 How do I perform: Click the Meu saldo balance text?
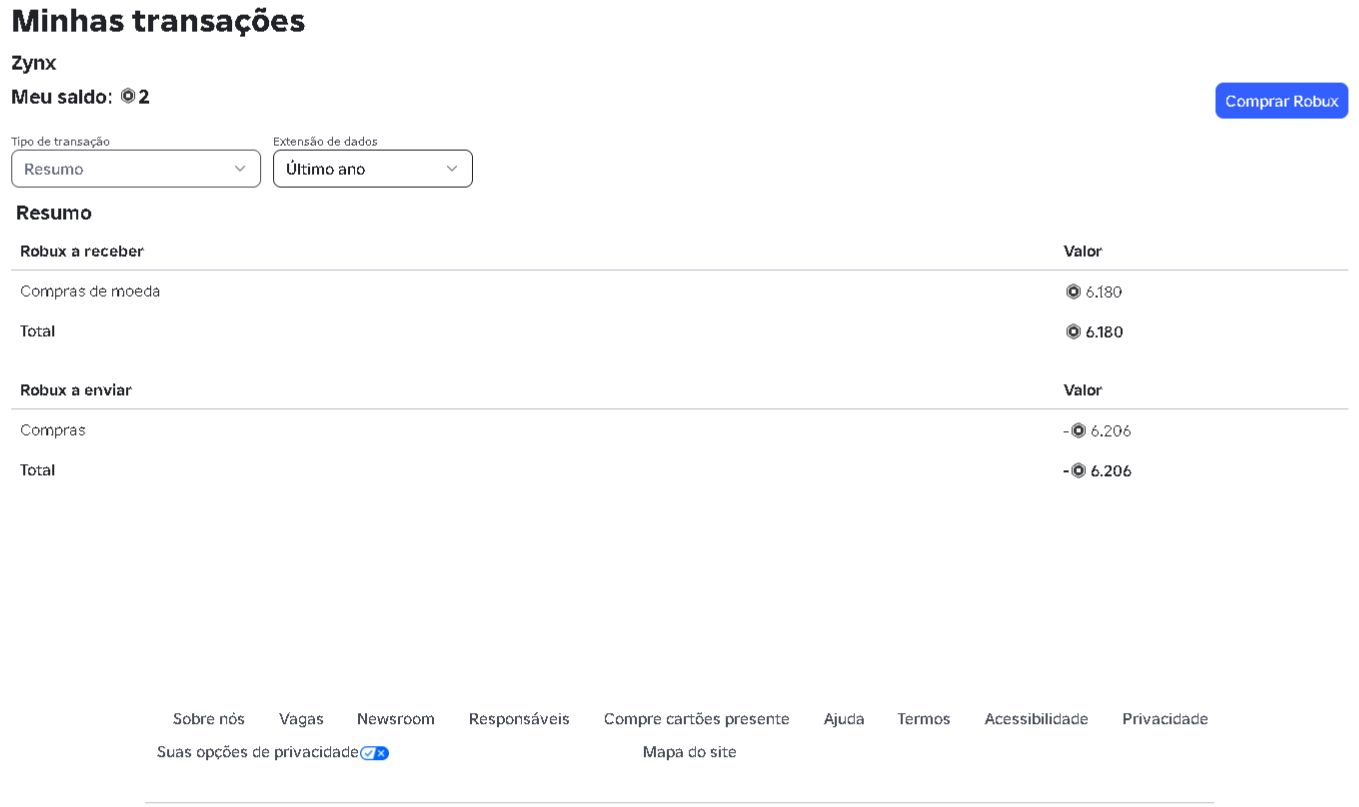80,97
